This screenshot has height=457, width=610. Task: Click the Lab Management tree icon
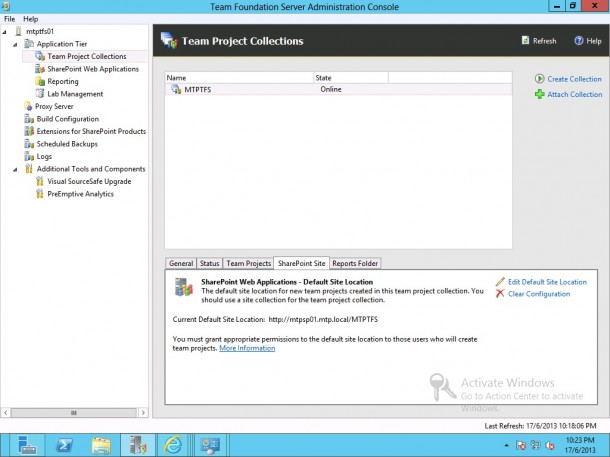pos(40,94)
